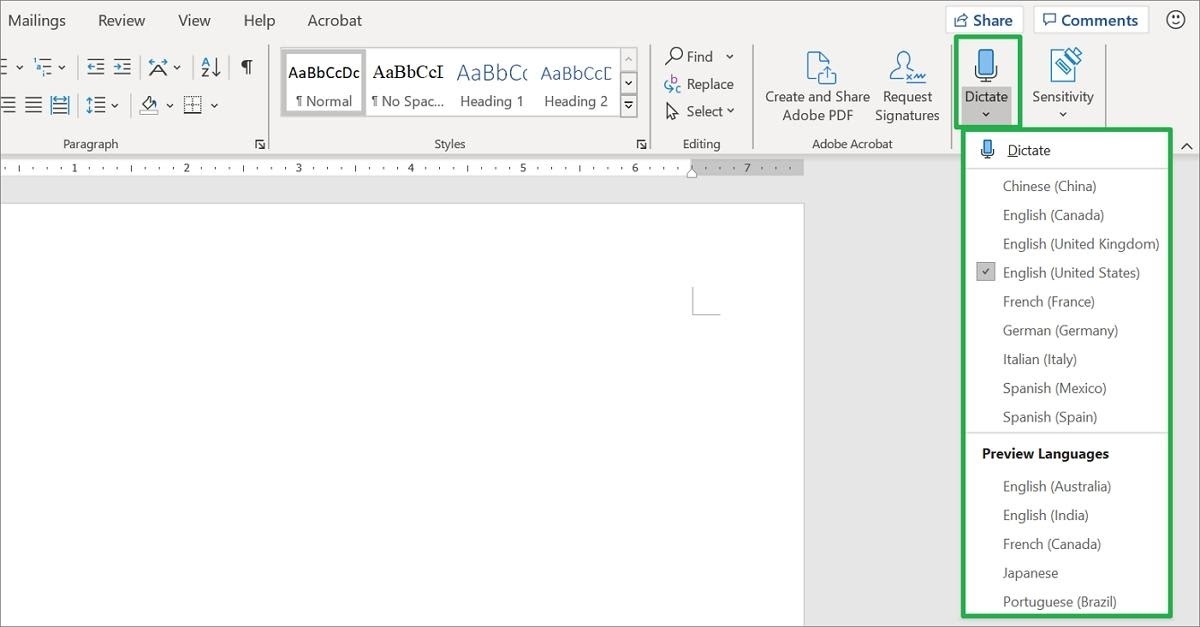The width and height of the screenshot is (1200, 627).
Task: Open the Find dropdown arrow
Action: [x=730, y=57]
